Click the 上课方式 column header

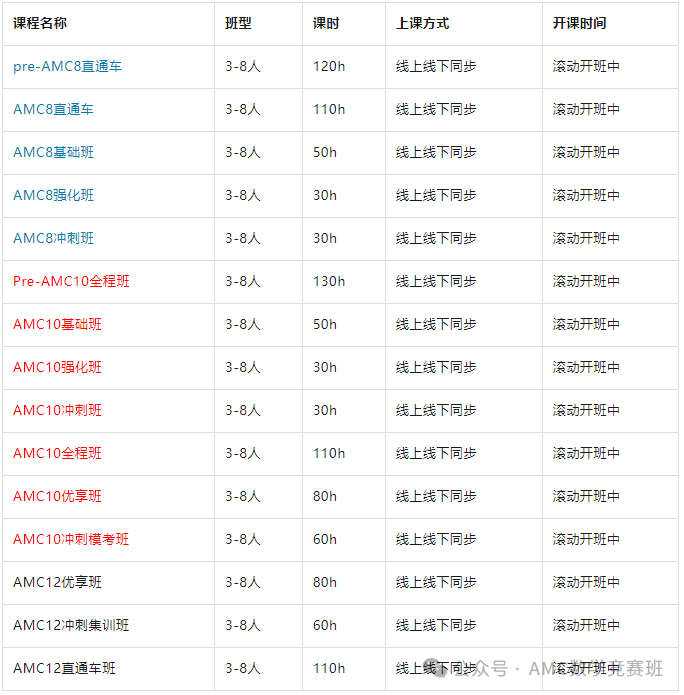click(422, 23)
